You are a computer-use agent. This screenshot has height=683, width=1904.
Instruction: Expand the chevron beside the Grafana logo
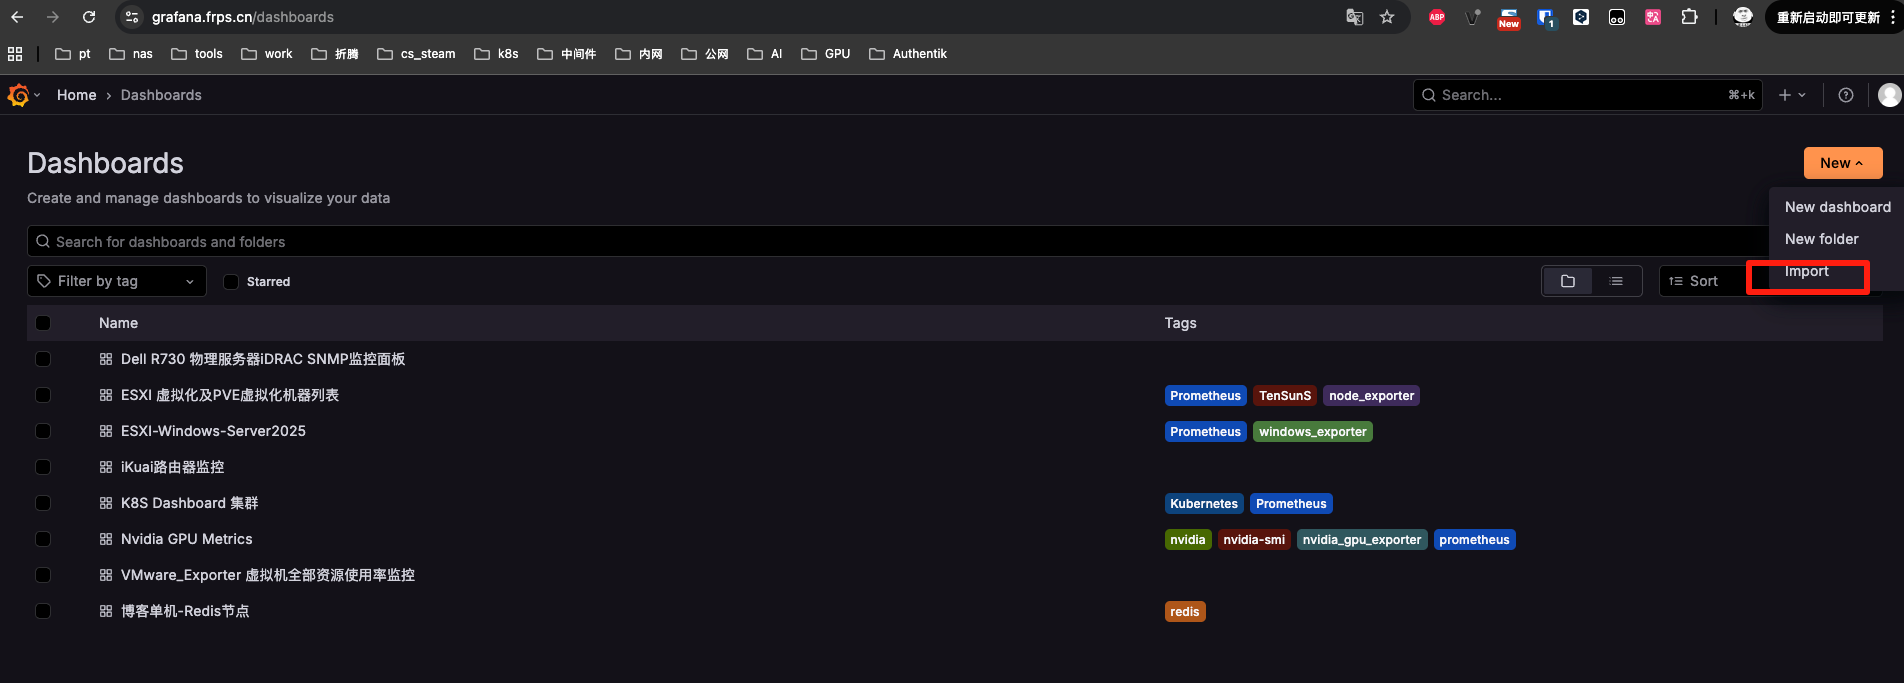tap(37, 95)
